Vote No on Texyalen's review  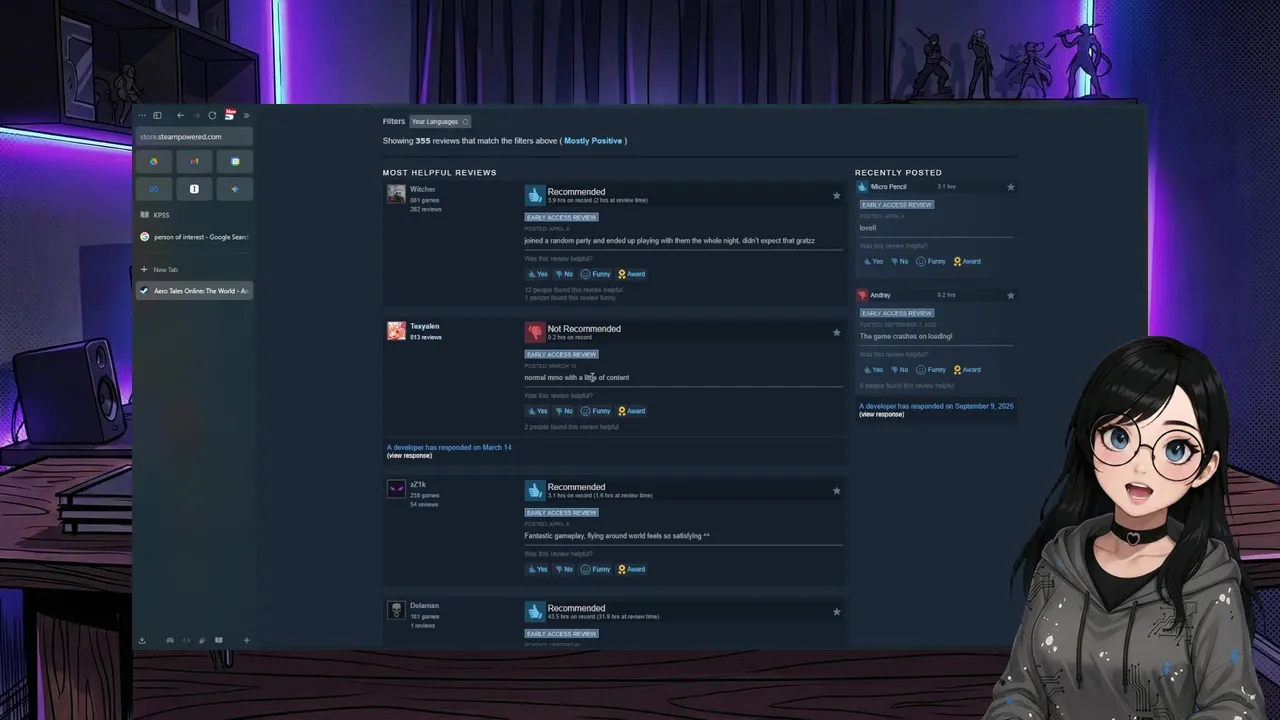coord(564,411)
